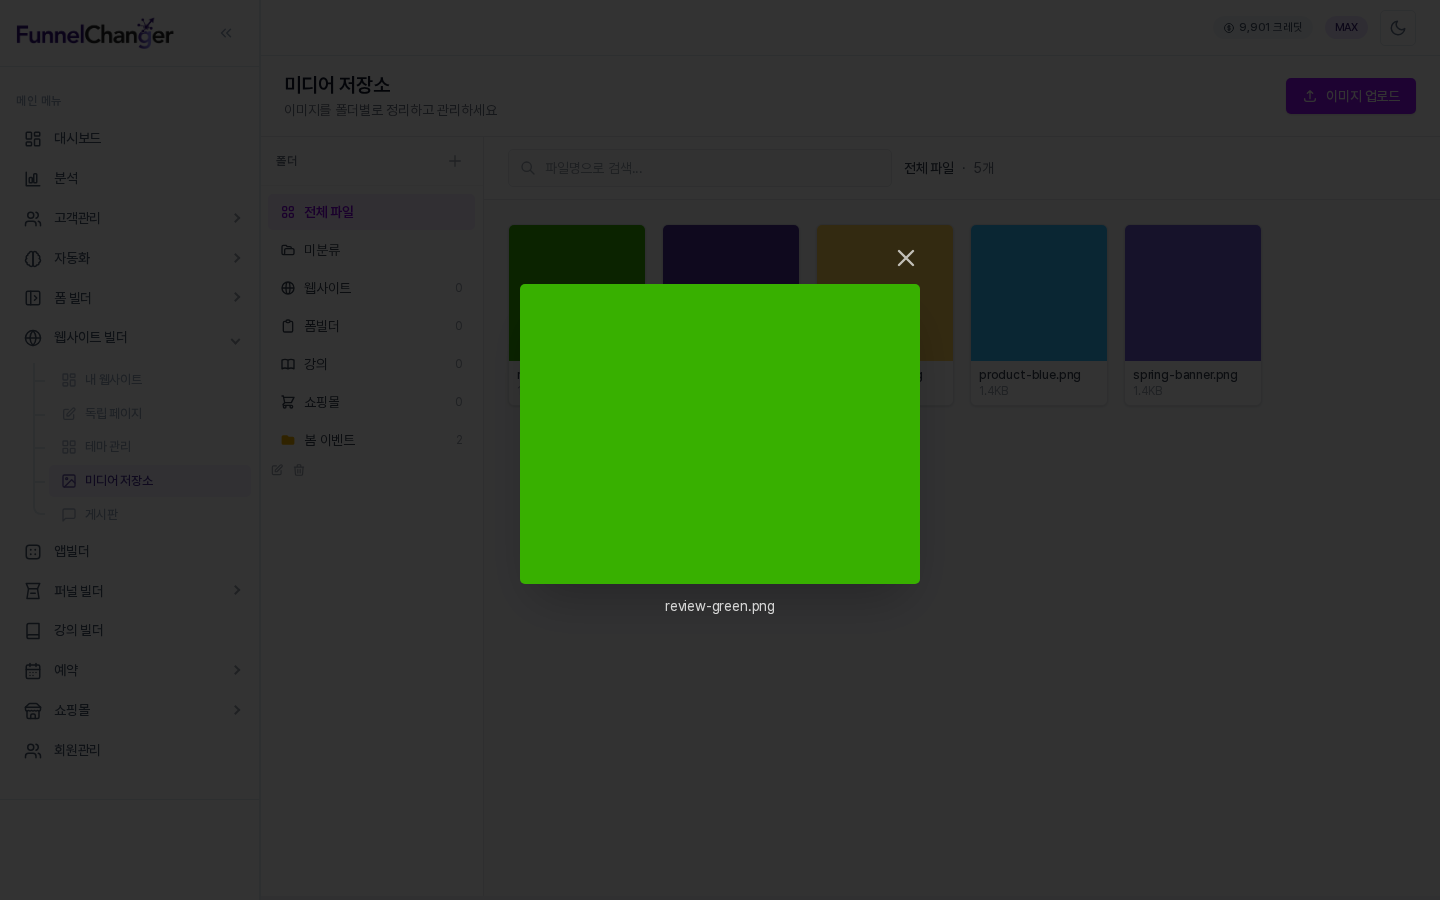The image size is (1440, 900).
Task: Open the 폼빌더 folder
Action: coord(372,326)
